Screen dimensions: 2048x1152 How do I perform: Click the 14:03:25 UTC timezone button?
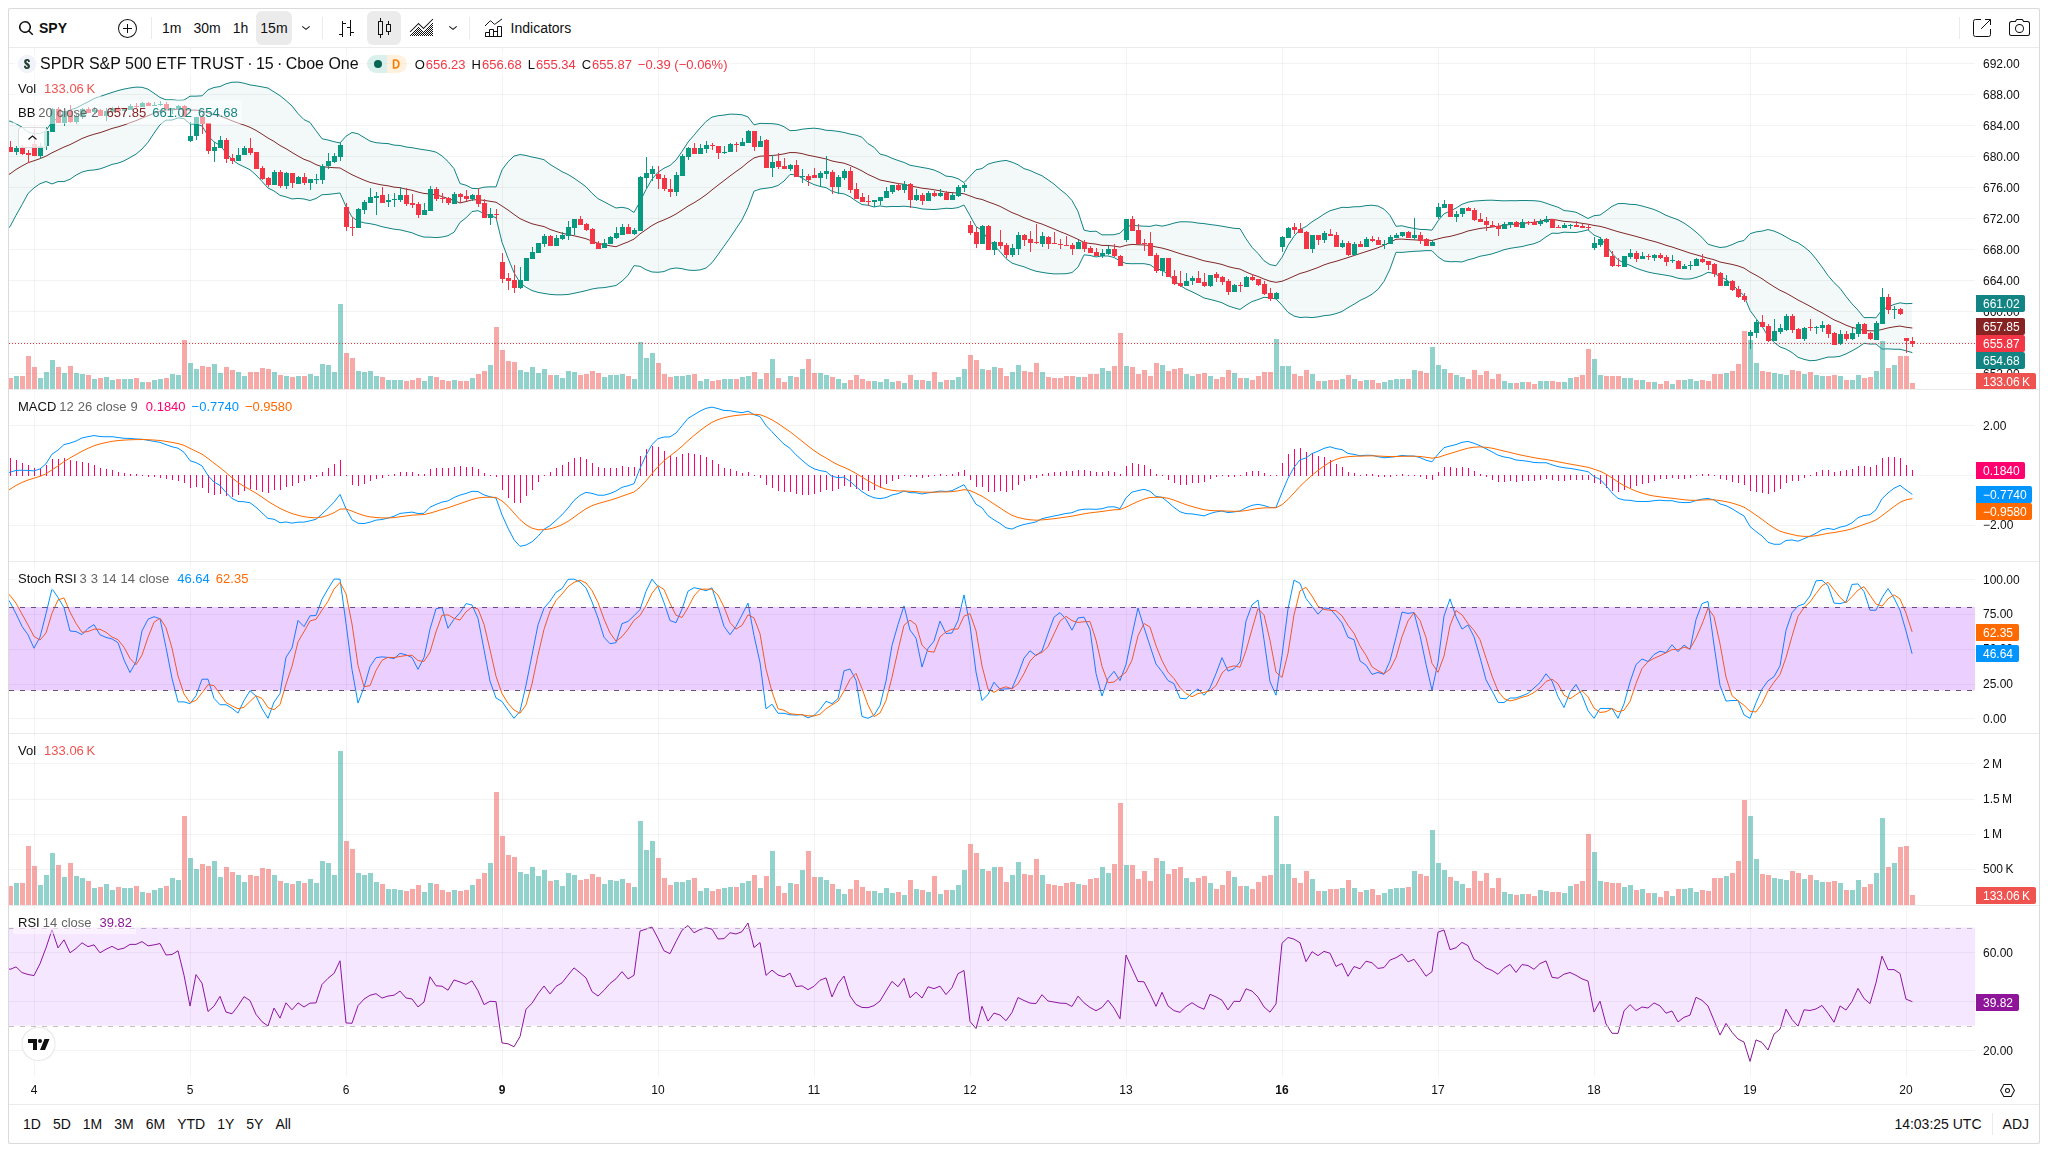pos(1937,1124)
